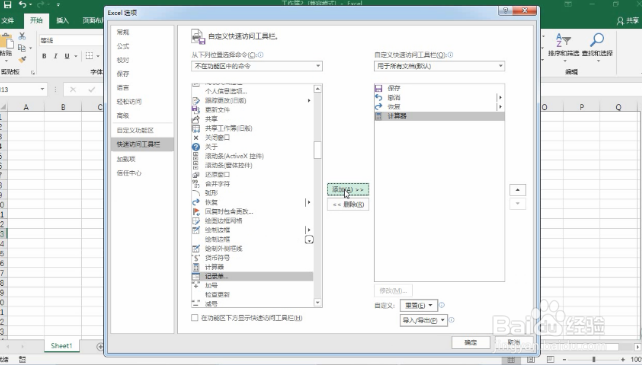Image resolution: width=642 pixels, height=368 pixels.
Task: Click the 更新文件 command icon in list
Action: tap(196, 109)
